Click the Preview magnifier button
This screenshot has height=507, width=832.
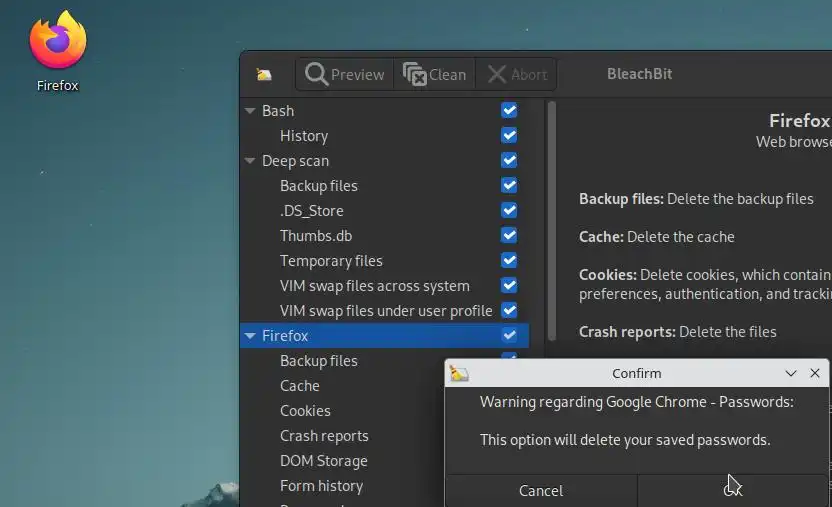(x=345, y=74)
